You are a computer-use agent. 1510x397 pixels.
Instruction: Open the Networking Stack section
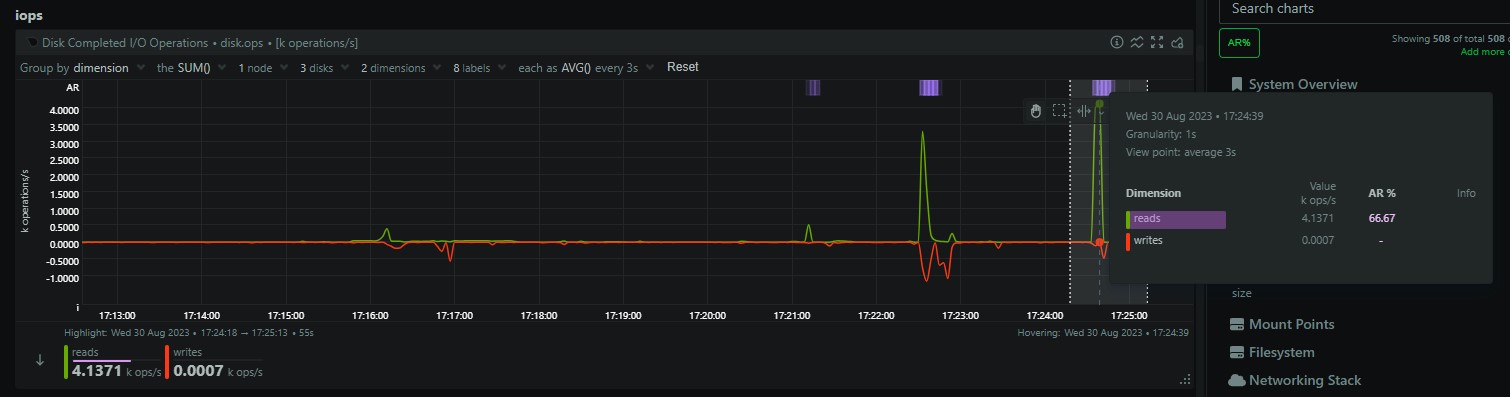pyautogui.click(x=1305, y=380)
